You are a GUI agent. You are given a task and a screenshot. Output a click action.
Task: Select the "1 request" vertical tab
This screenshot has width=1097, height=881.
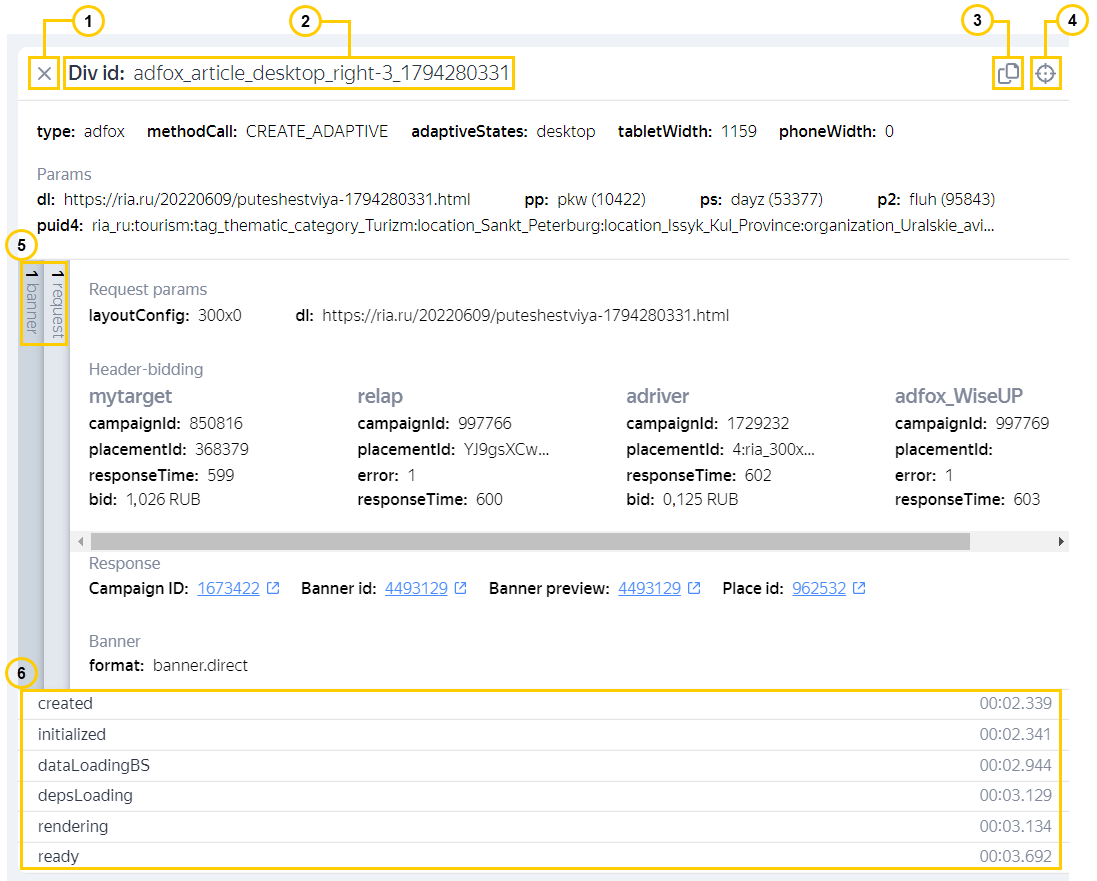tap(57, 301)
